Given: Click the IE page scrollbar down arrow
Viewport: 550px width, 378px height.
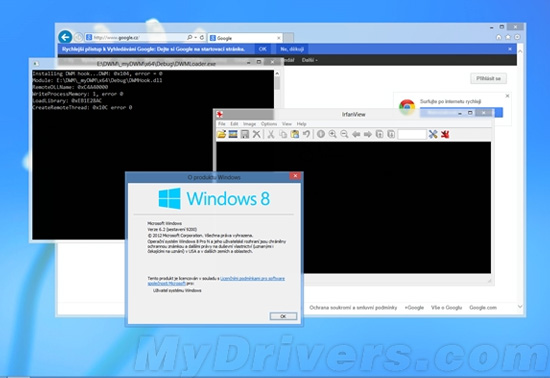Looking at the screenshot, I should point(520,306).
